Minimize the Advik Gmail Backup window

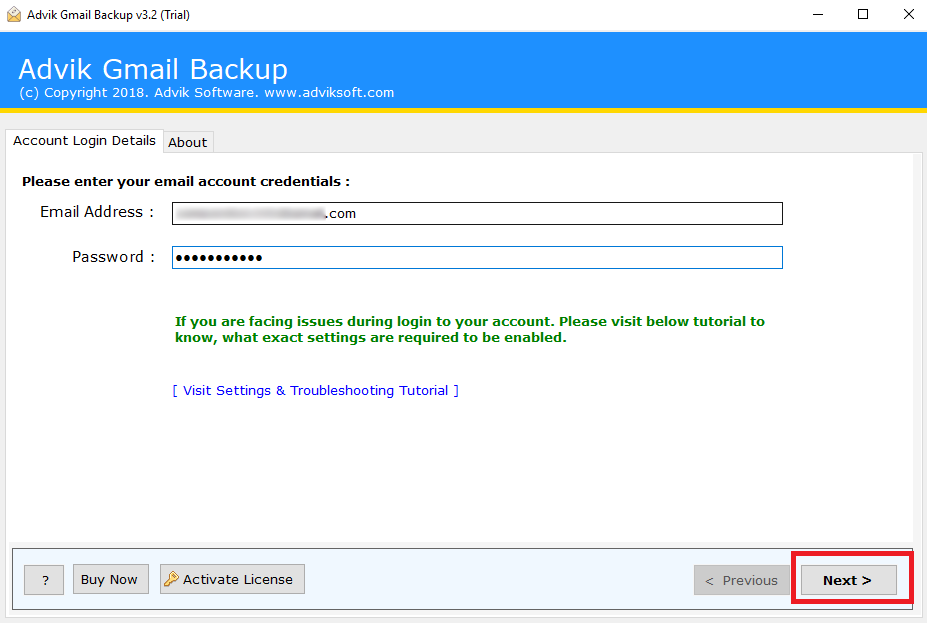[818, 14]
